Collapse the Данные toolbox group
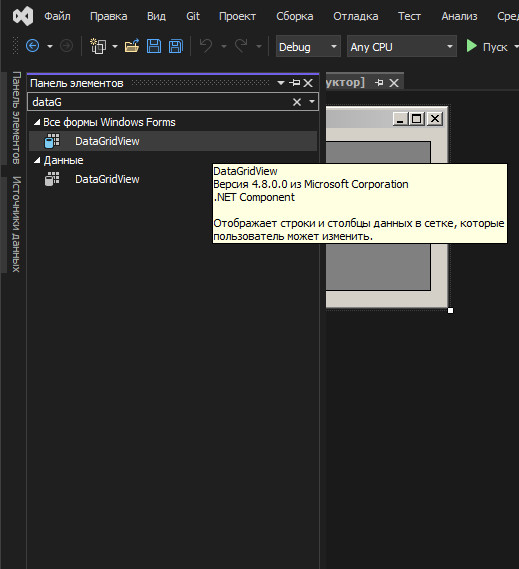Screen dimensions: 519x569 (x=37, y=160)
